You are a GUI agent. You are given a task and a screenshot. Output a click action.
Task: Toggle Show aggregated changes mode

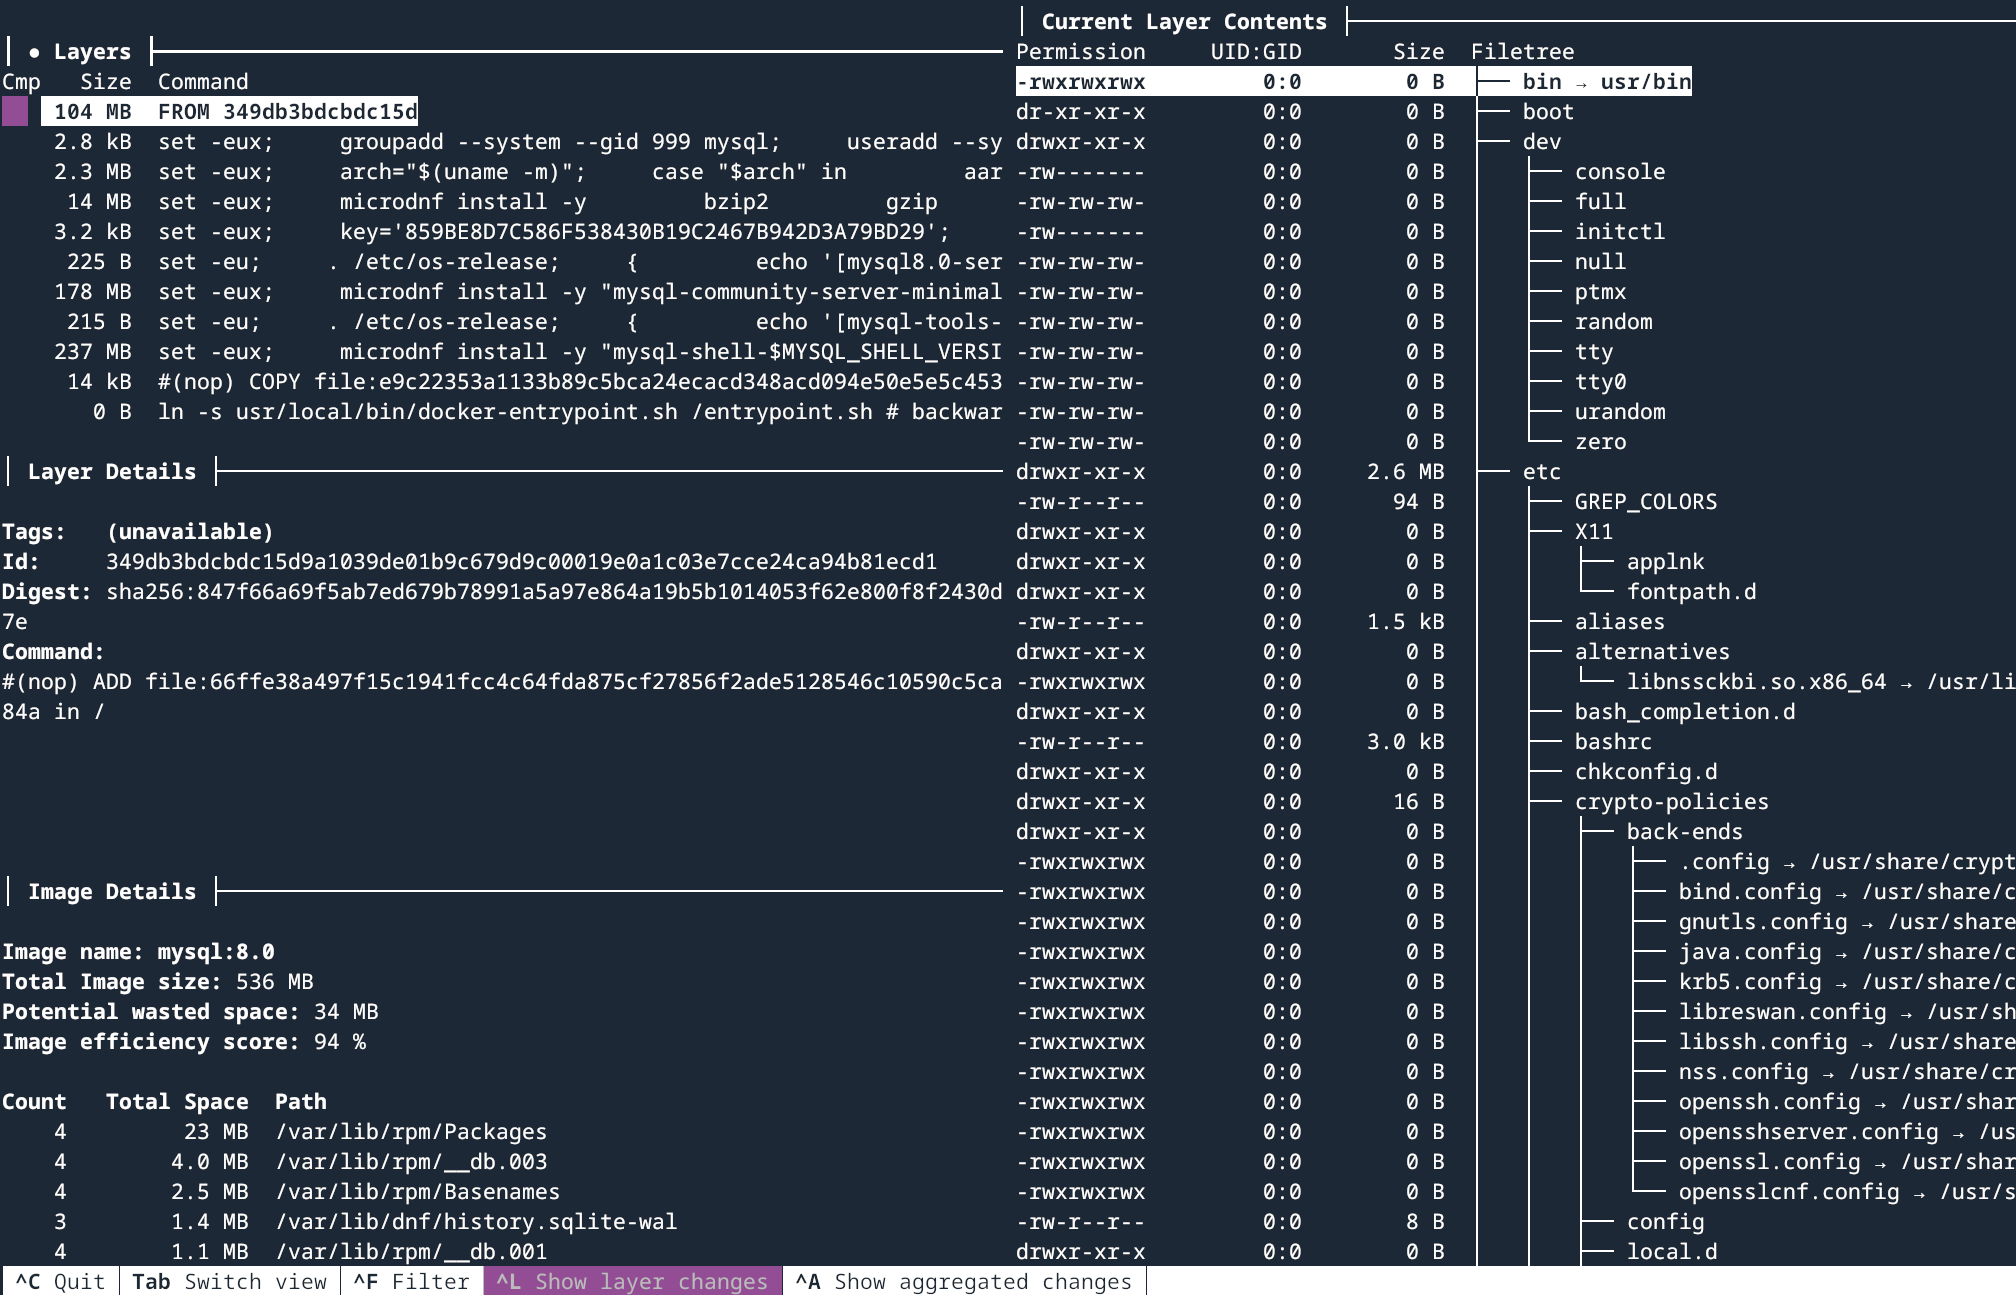click(x=964, y=1281)
